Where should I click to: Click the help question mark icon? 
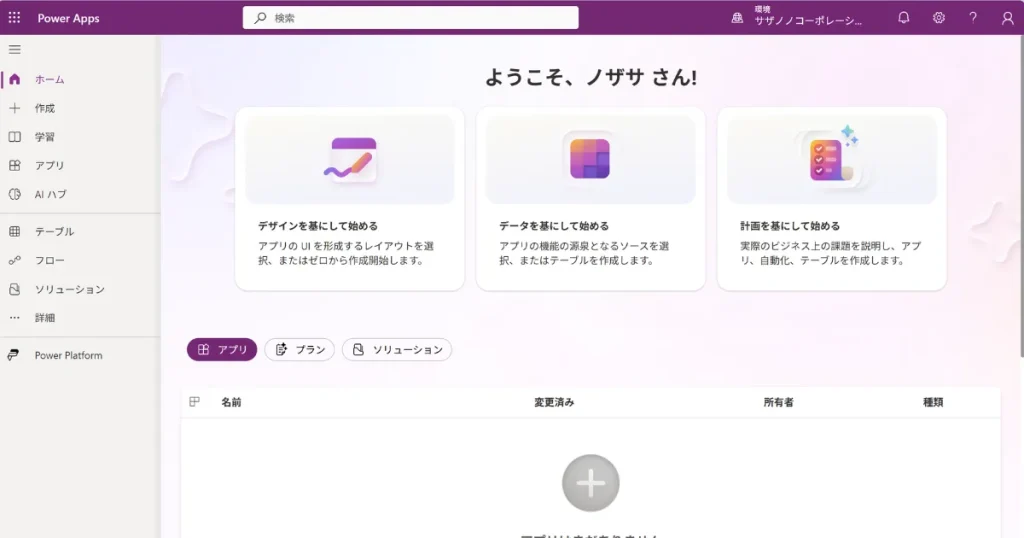coord(973,18)
